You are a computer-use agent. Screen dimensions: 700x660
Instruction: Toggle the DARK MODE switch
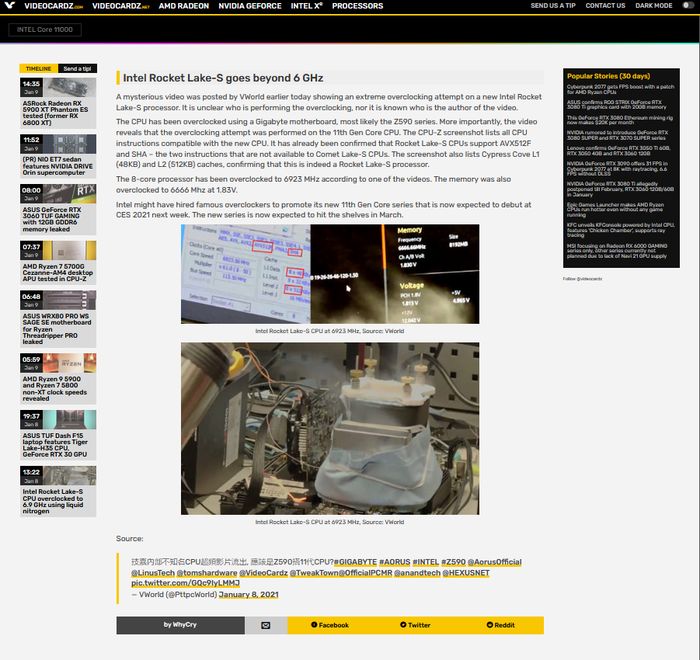(688, 5)
